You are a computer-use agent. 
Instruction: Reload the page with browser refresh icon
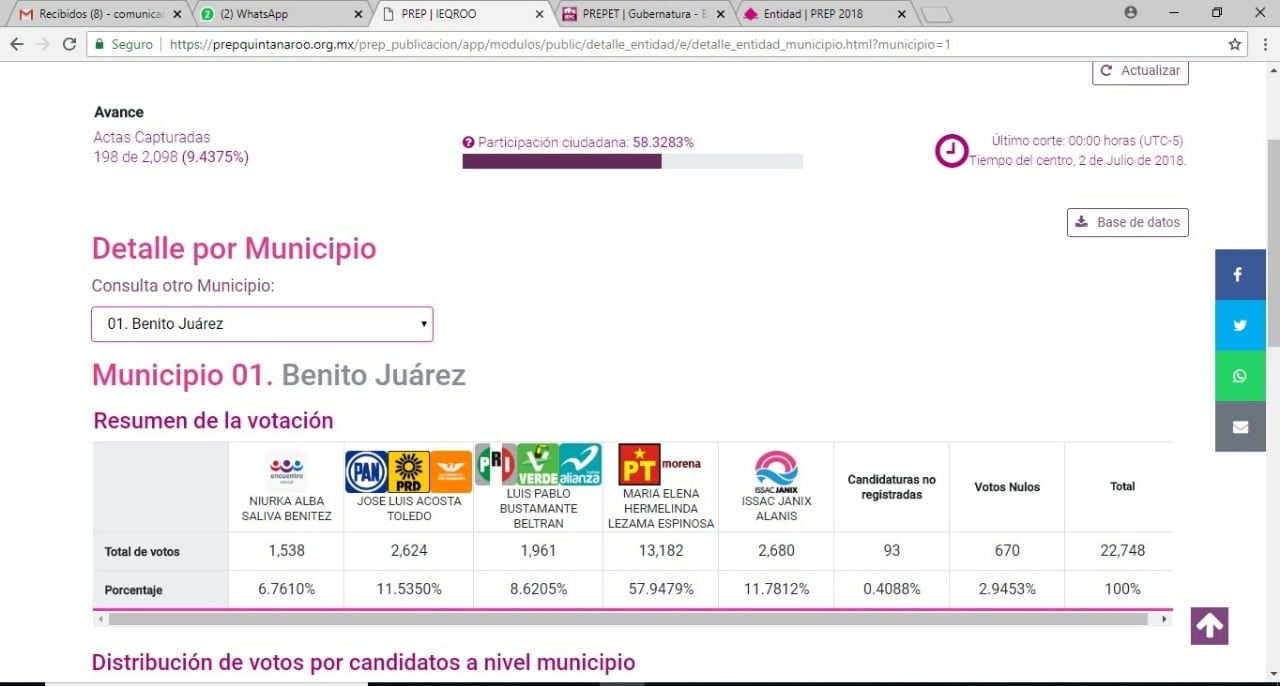coord(69,44)
